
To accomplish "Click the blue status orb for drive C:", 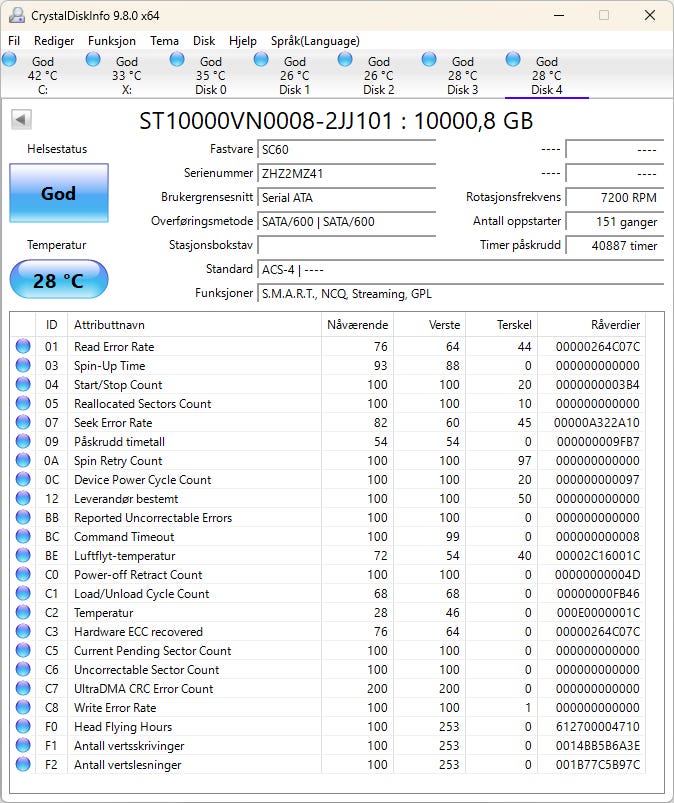I will point(10,60).
